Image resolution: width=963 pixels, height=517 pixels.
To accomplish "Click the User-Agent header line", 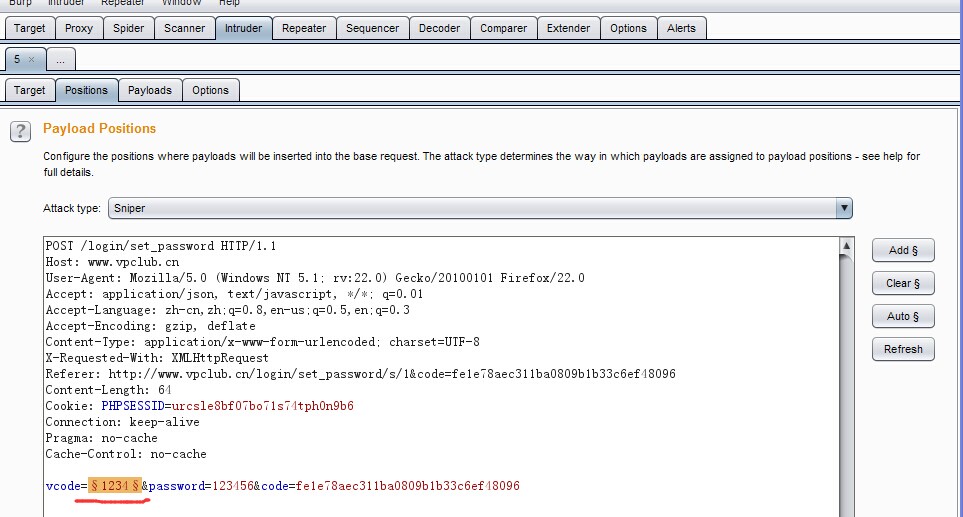I will point(315,278).
